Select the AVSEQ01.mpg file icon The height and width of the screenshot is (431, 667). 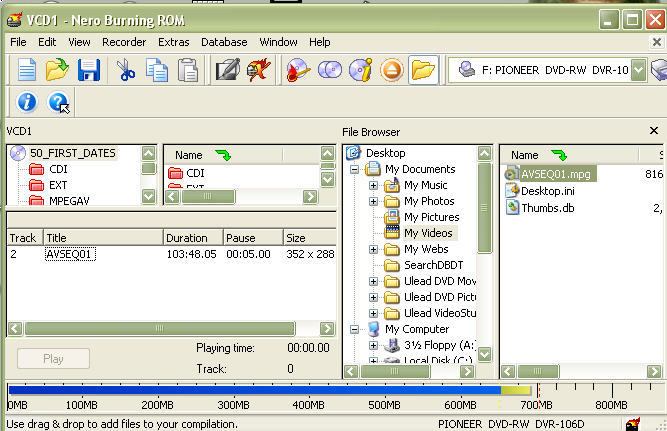[x=511, y=174]
